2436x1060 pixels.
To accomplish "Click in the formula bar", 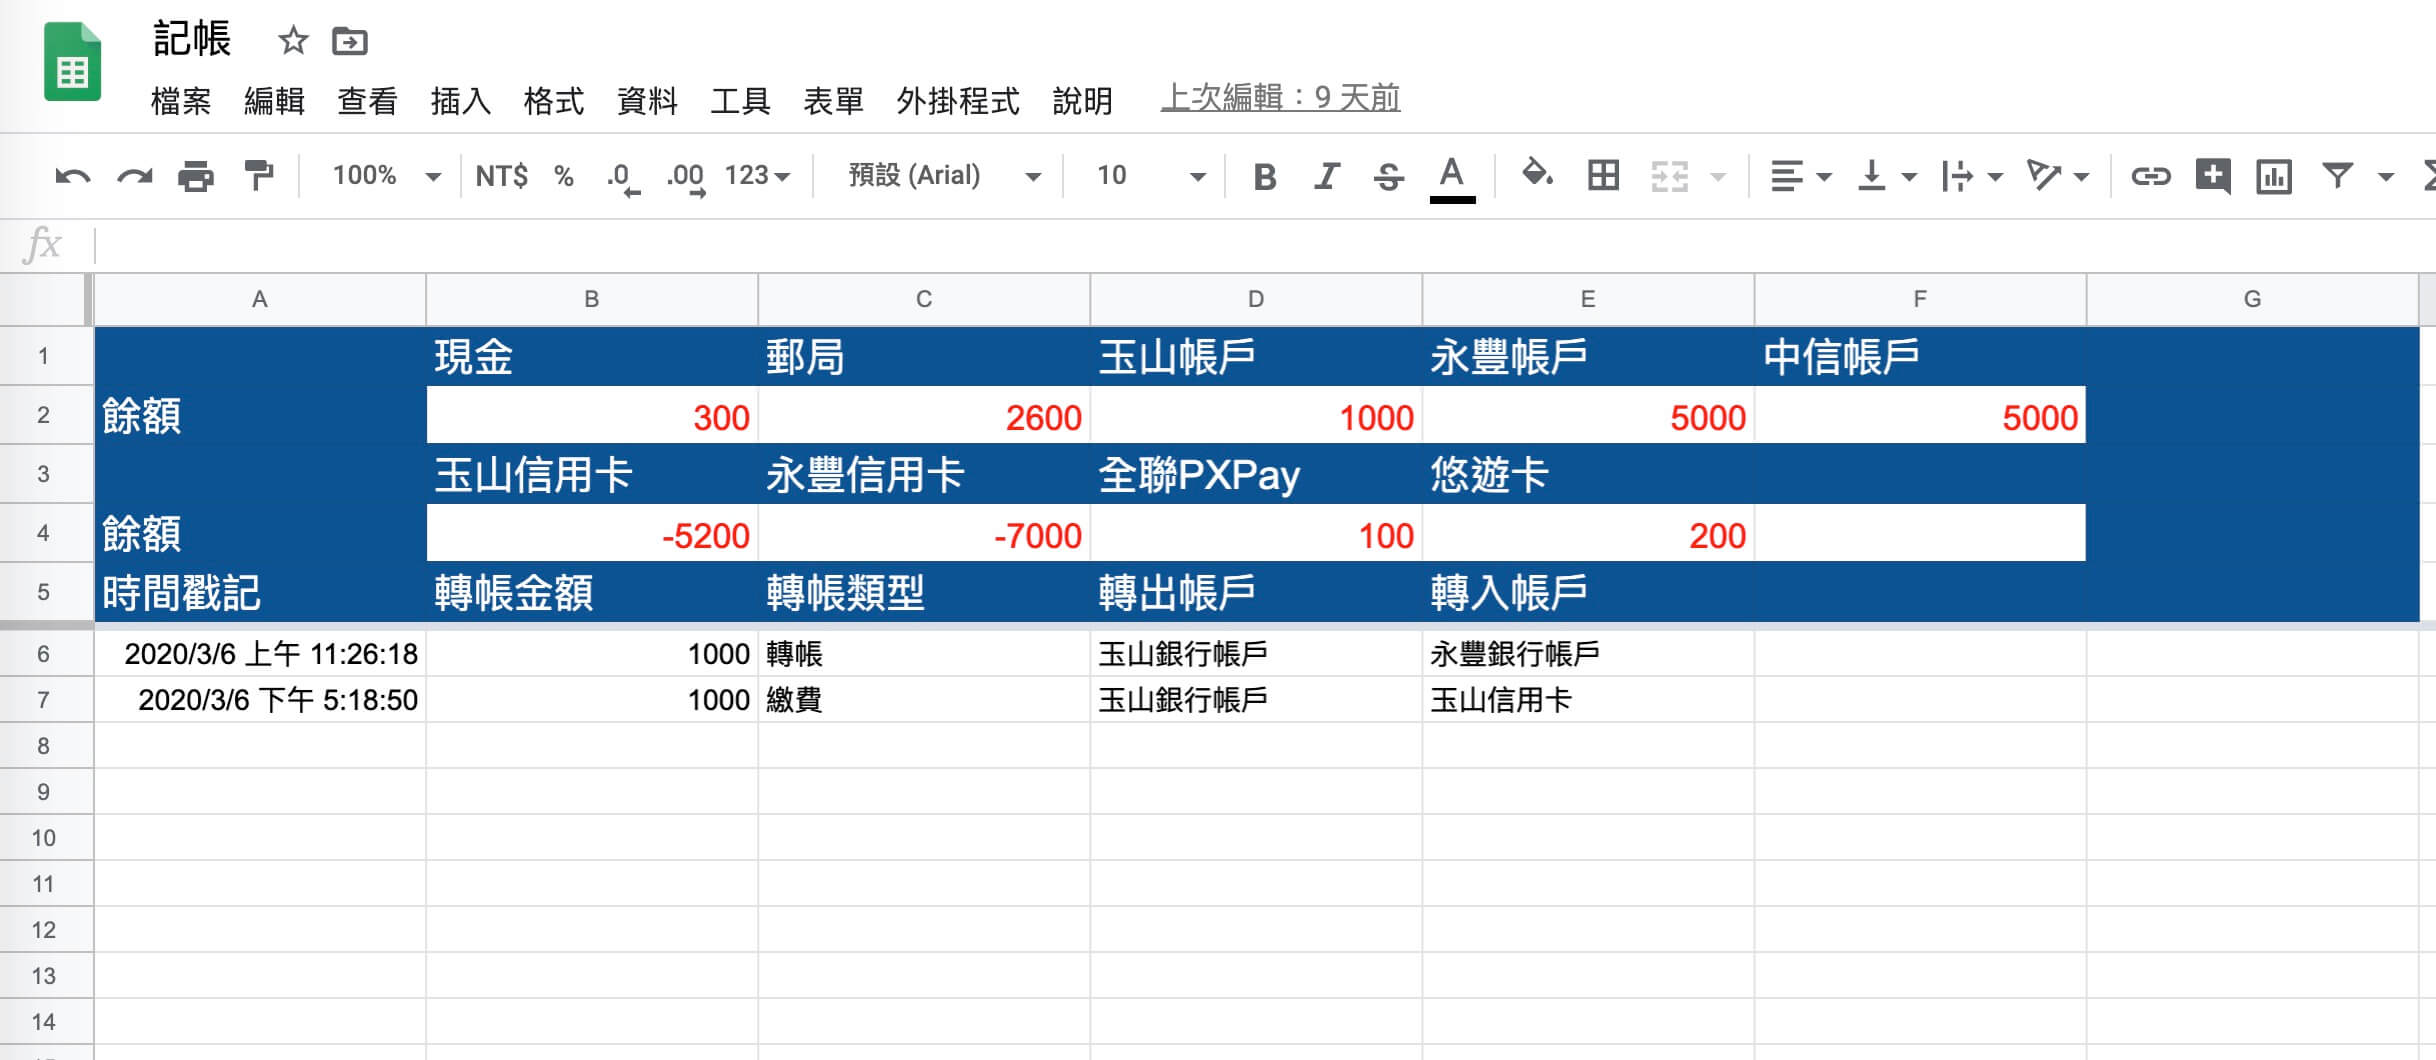I will click(1265, 245).
